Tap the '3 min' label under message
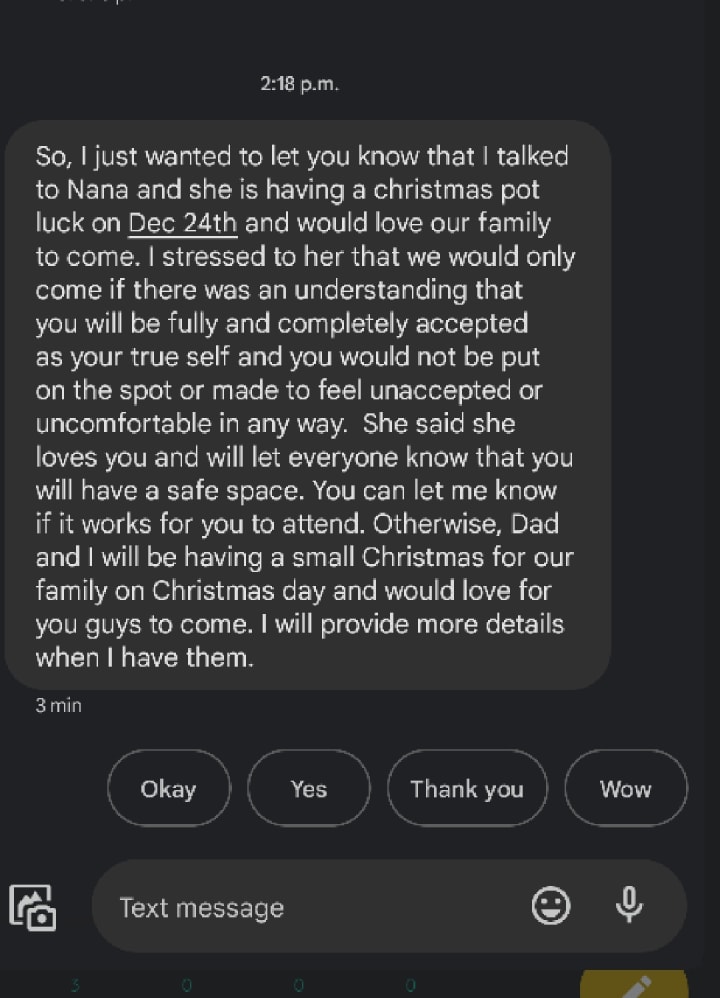Image resolution: width=720 pixels, height=998 pixels. pos(59,705)
